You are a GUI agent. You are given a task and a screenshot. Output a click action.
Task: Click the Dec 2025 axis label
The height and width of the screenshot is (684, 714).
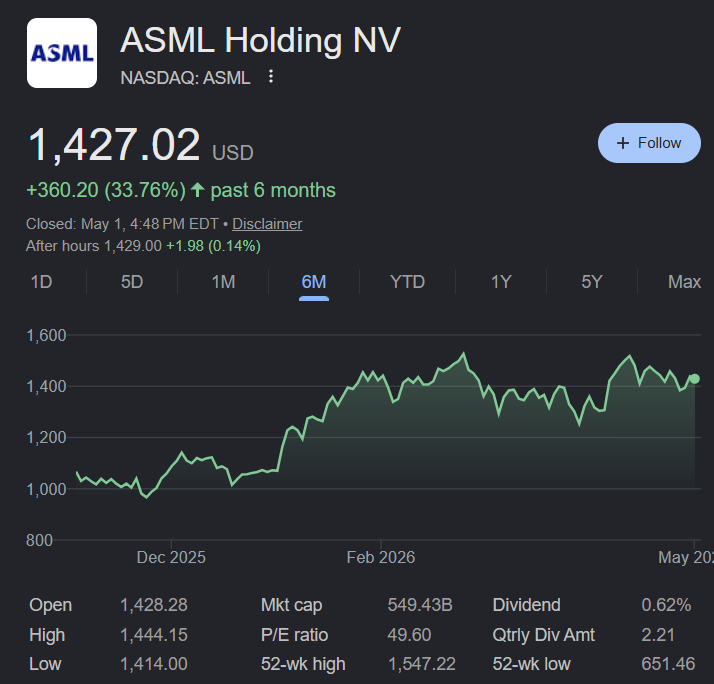coord(171,557)
